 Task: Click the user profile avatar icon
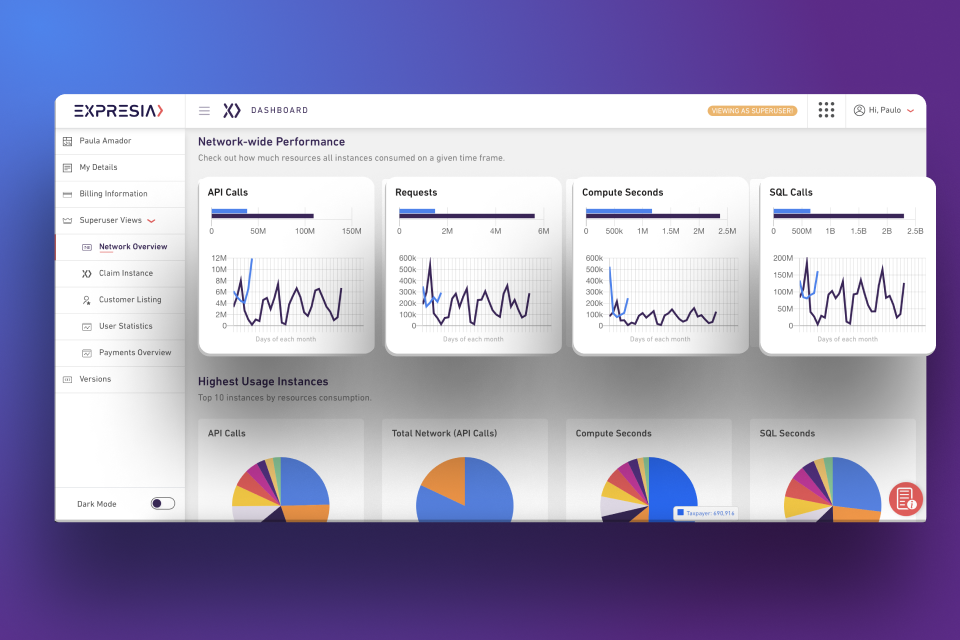[x=859, y=110]
